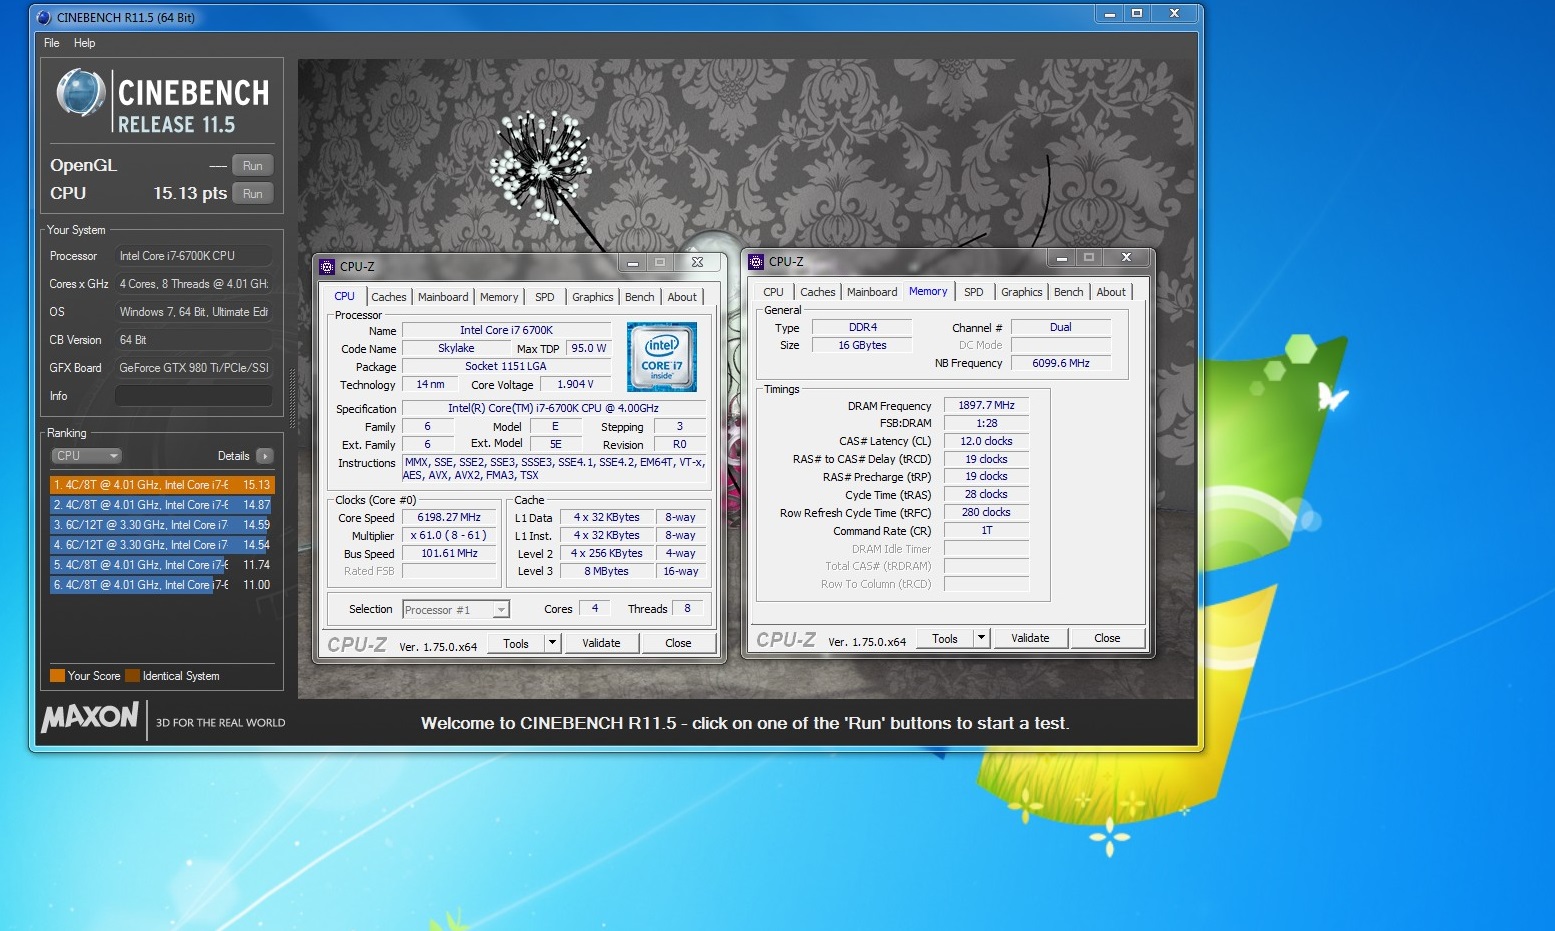Click Close button in right CPU-Z window
Viewport: 1555px width, 931px height.
(x=1107, y=639)
